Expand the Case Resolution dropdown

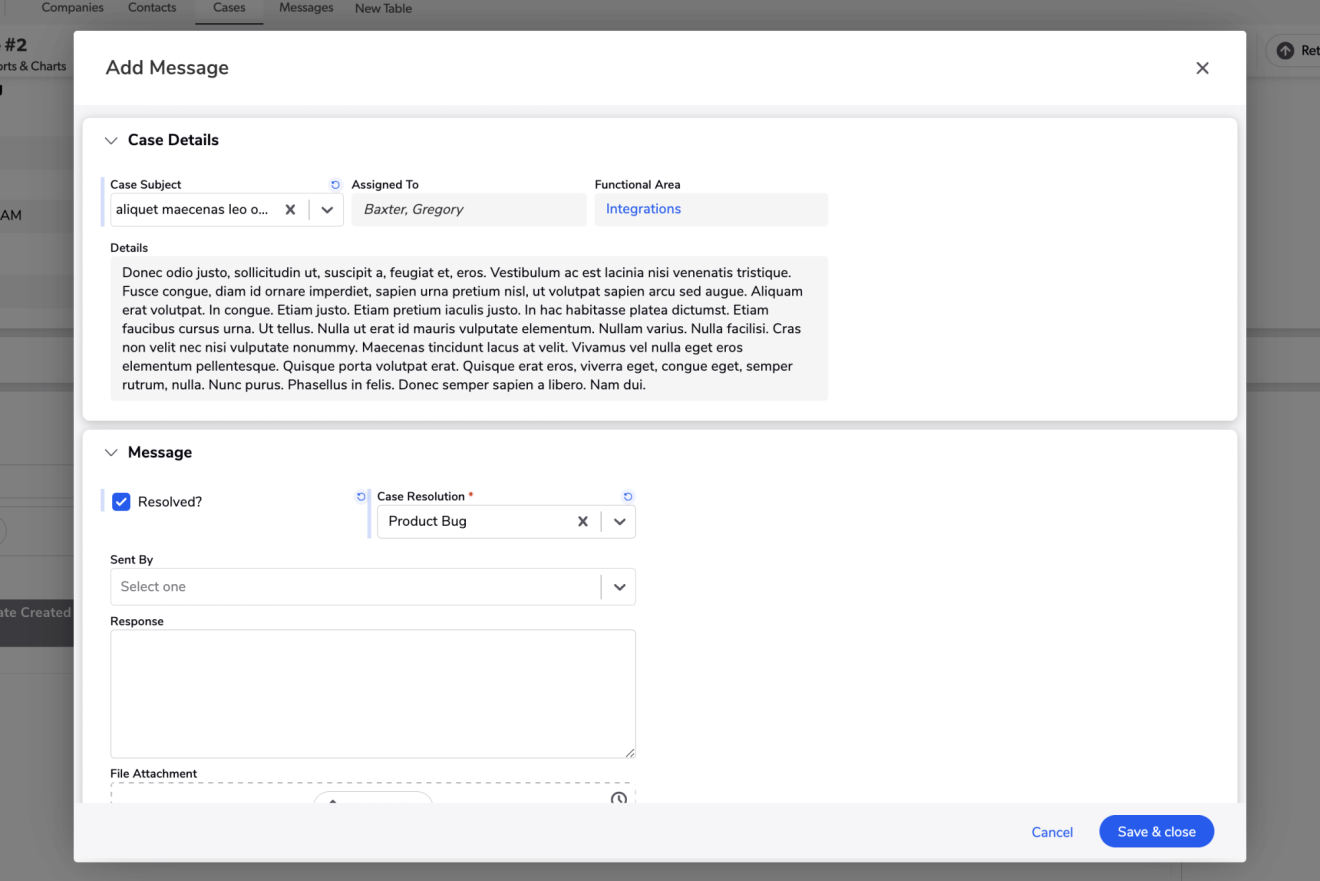(619, 522)
